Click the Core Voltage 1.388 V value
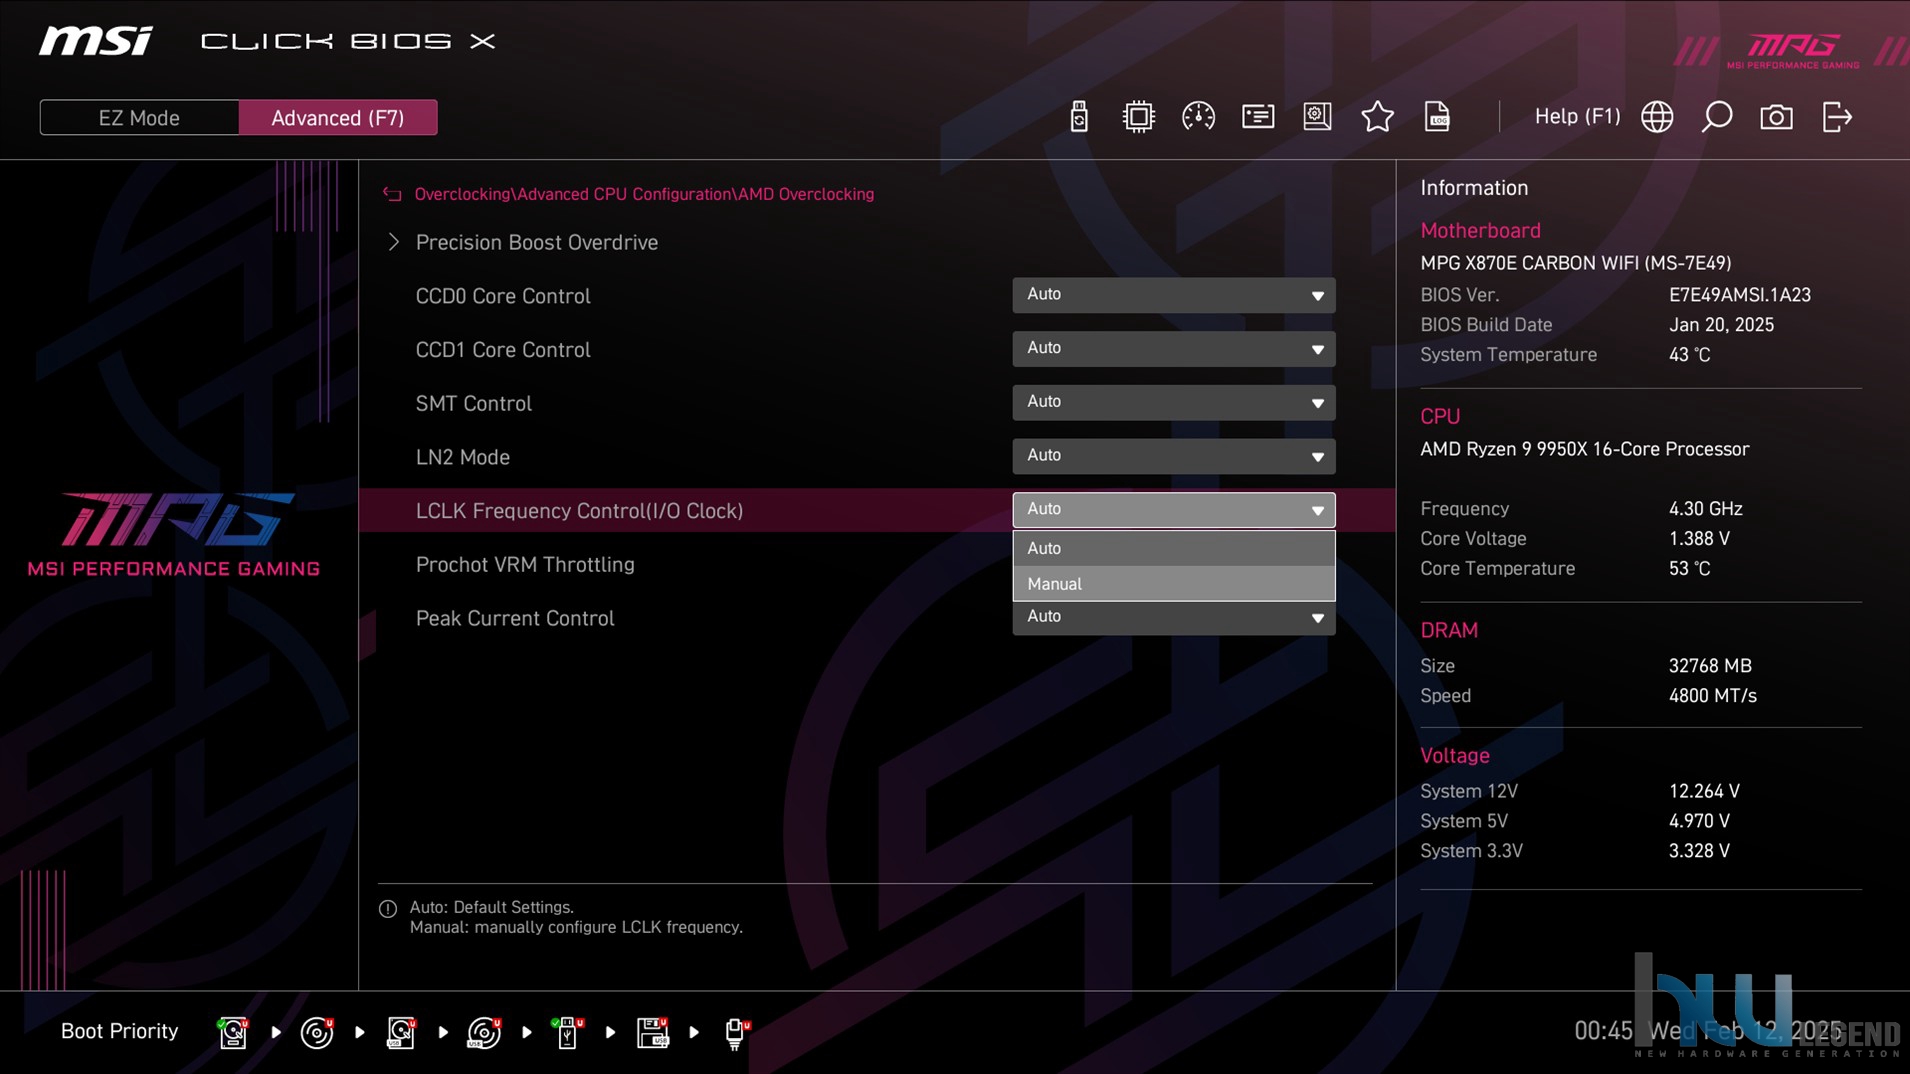The height and width of the screenshot is (1074, 1910). coord(1698,539)
